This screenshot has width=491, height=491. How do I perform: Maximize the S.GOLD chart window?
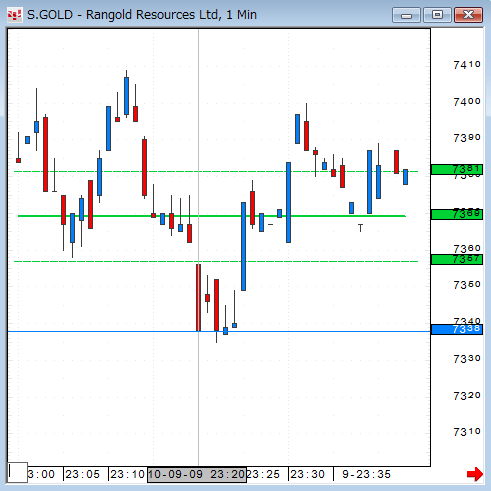pyautogui.click(x=437, y=15)
